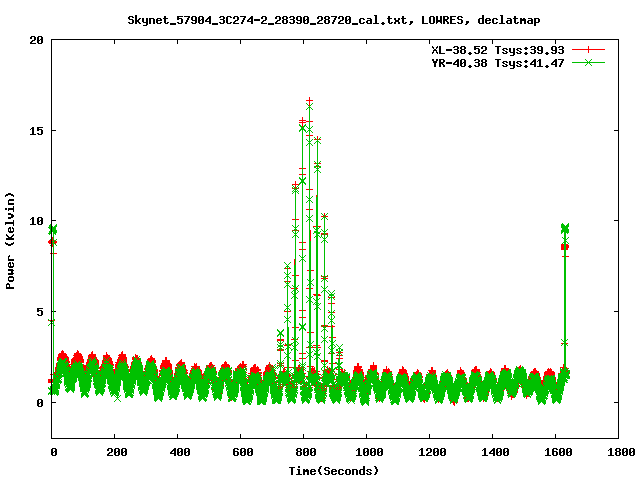Click the y-axis tick label 15

pyautogui.click(x=36, y=131)
